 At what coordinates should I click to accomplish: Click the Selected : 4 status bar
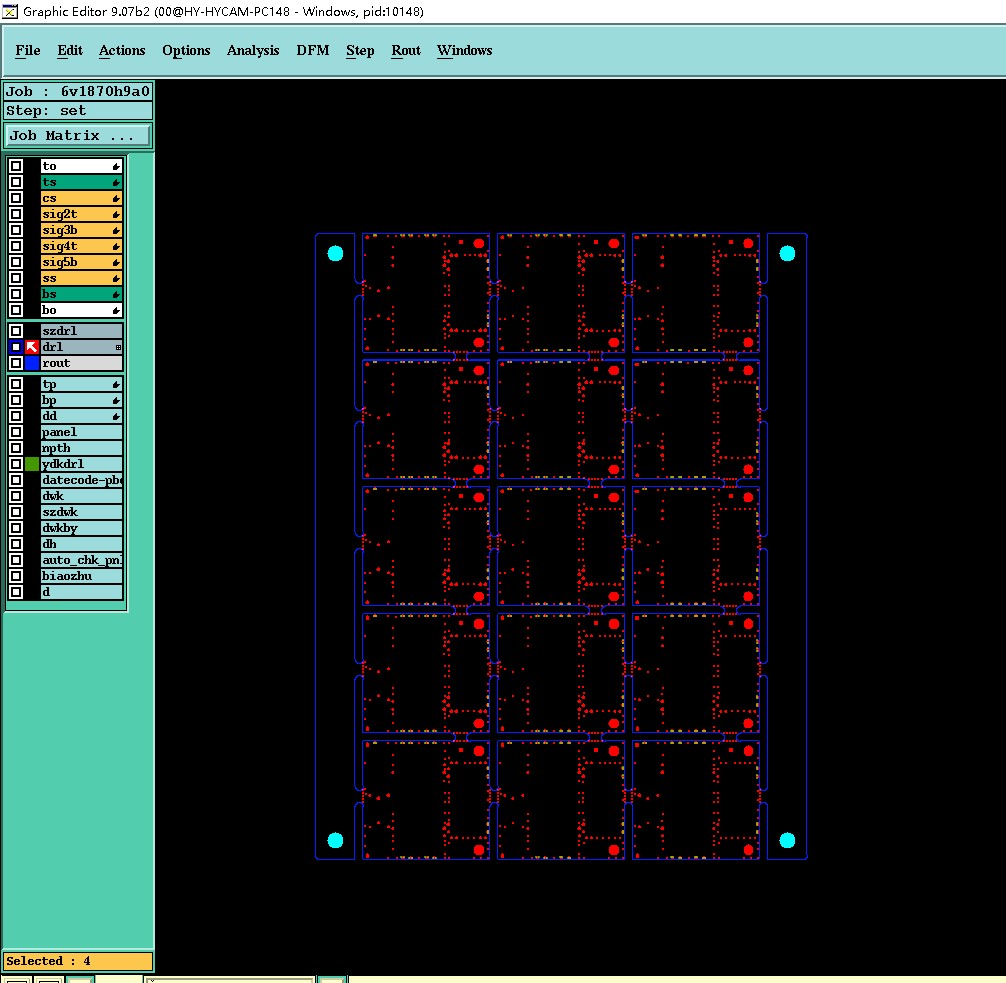click(x=78, y=961)
